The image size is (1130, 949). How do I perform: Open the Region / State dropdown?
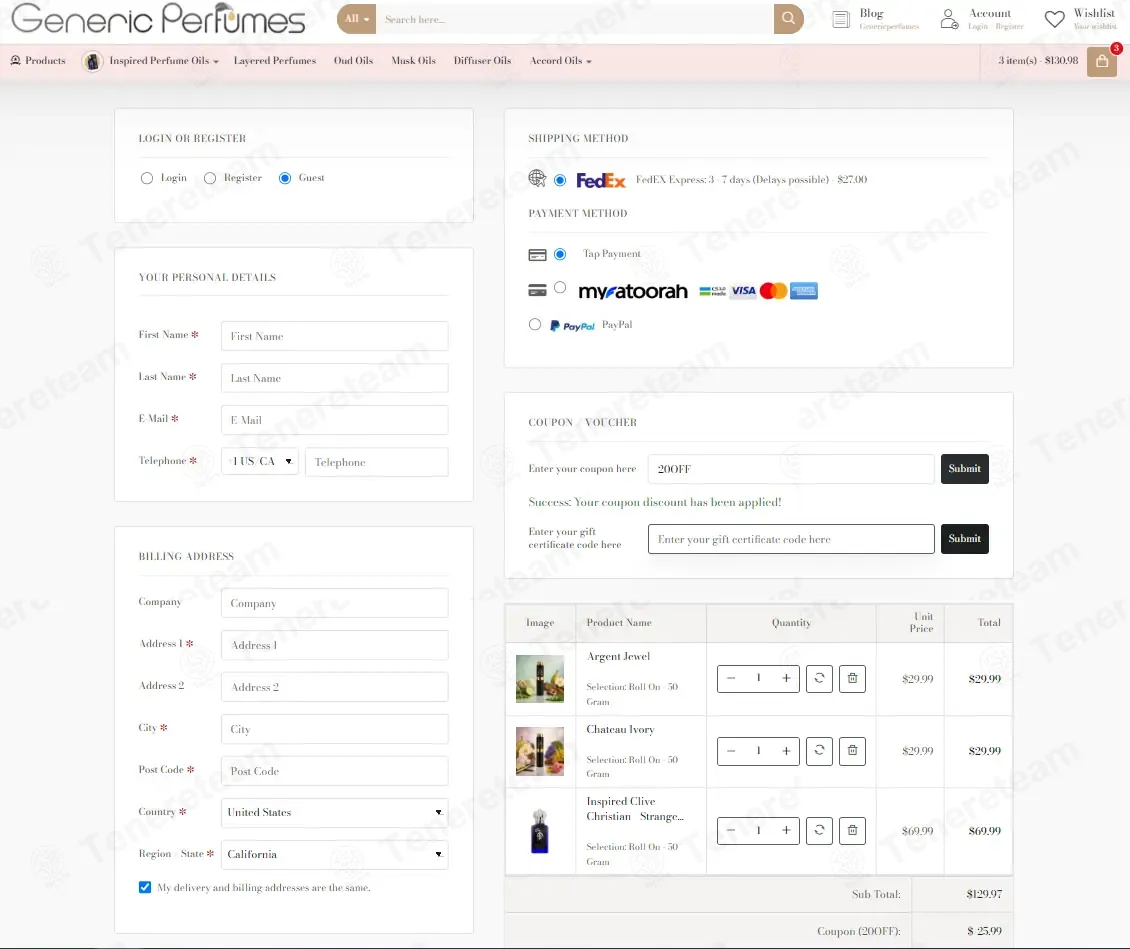pos(334,854)
